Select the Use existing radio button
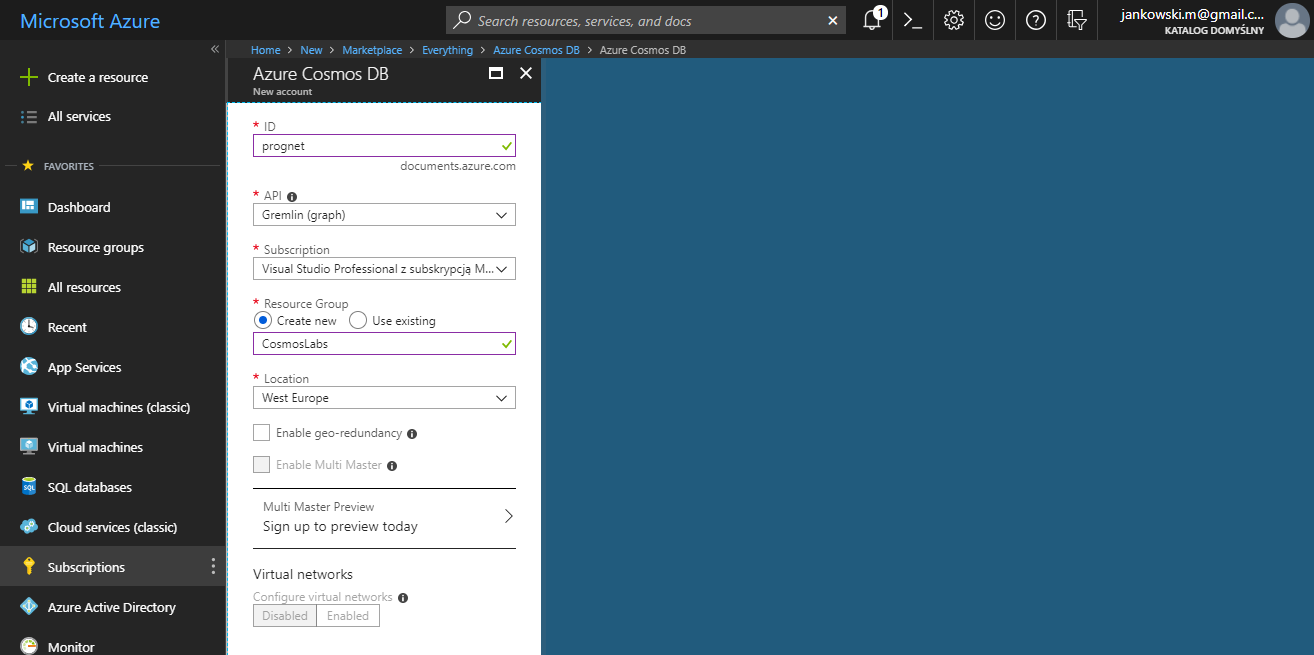The height and width of the screenshot is (655, 1314). [357, 320]
